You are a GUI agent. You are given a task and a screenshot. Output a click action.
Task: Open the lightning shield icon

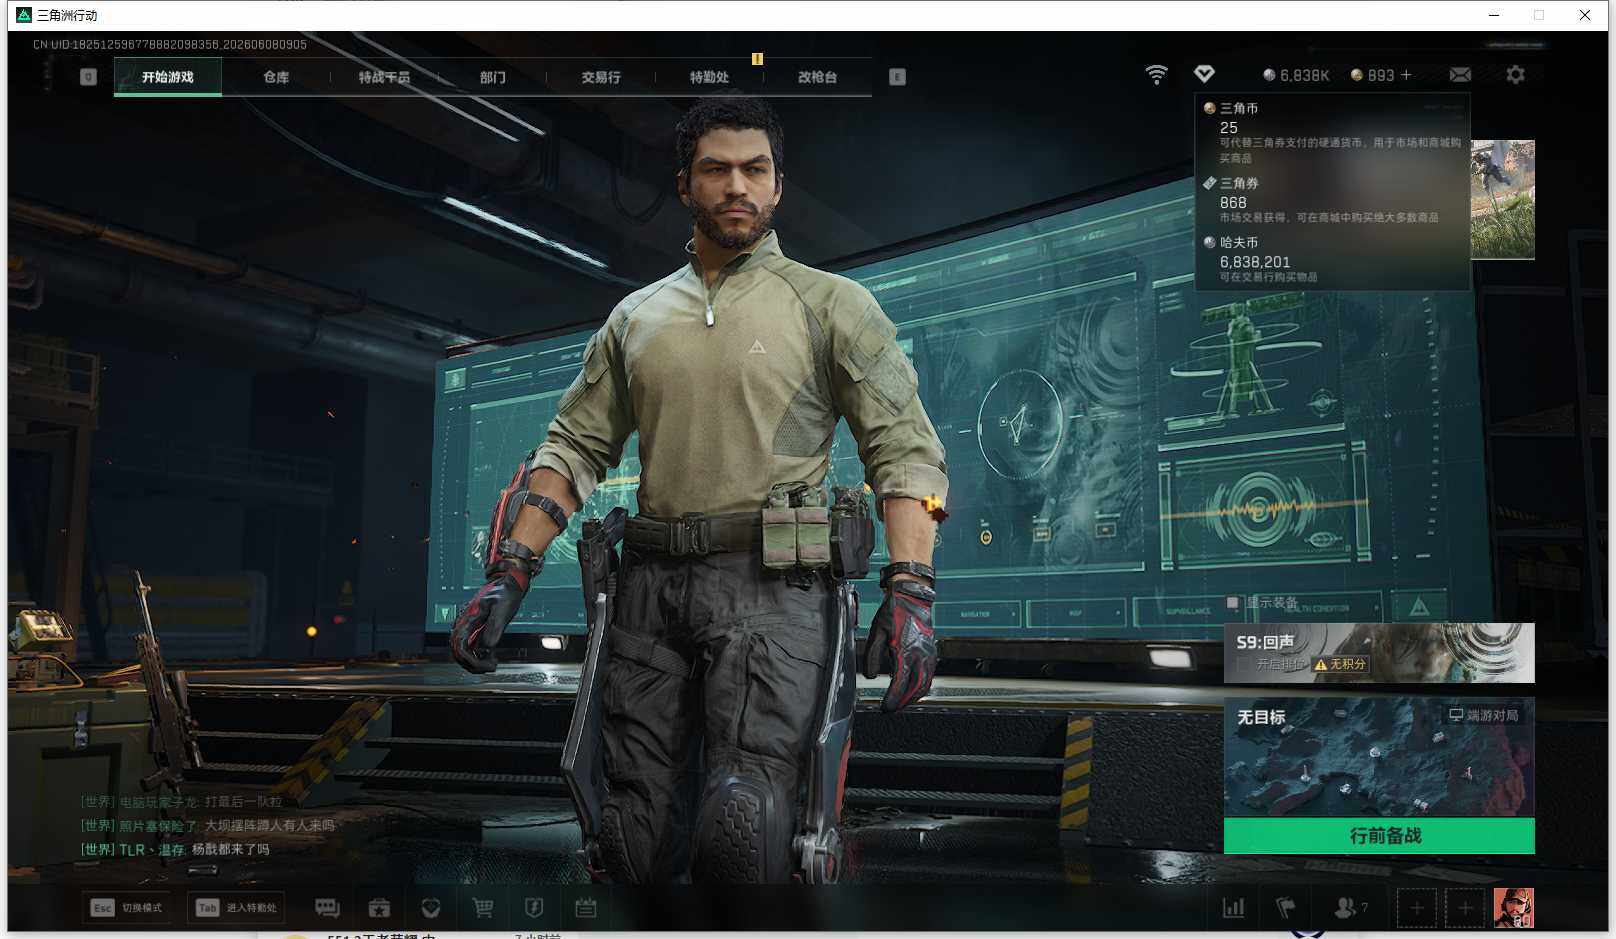pyautogui.click(x=534, y=908)
